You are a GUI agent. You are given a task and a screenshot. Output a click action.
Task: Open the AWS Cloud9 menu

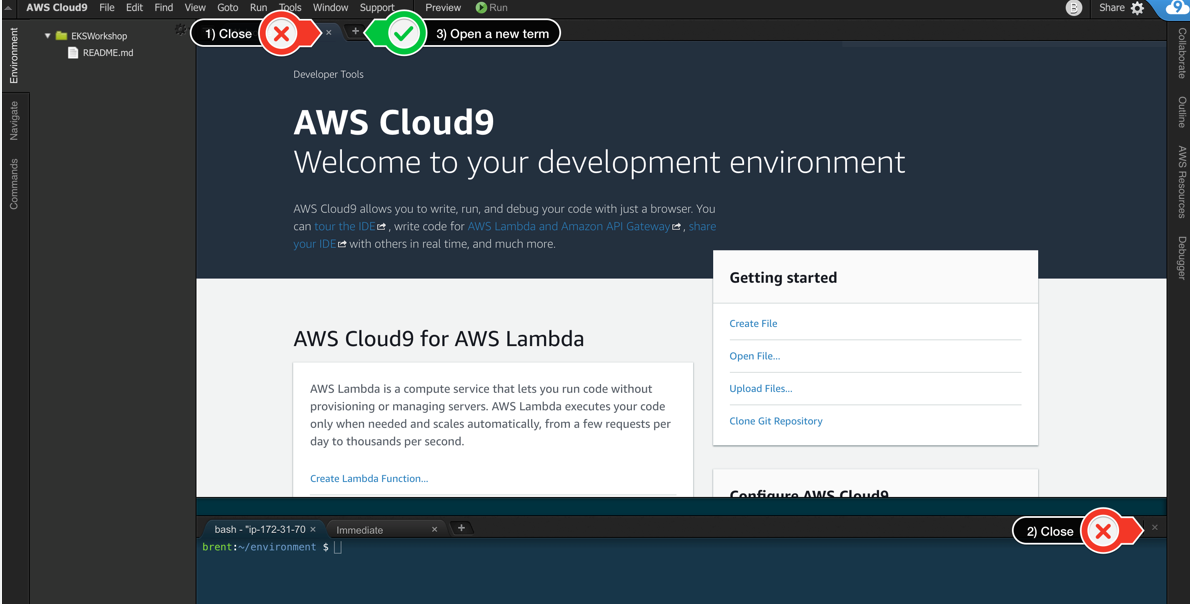(x=57, y=8)
